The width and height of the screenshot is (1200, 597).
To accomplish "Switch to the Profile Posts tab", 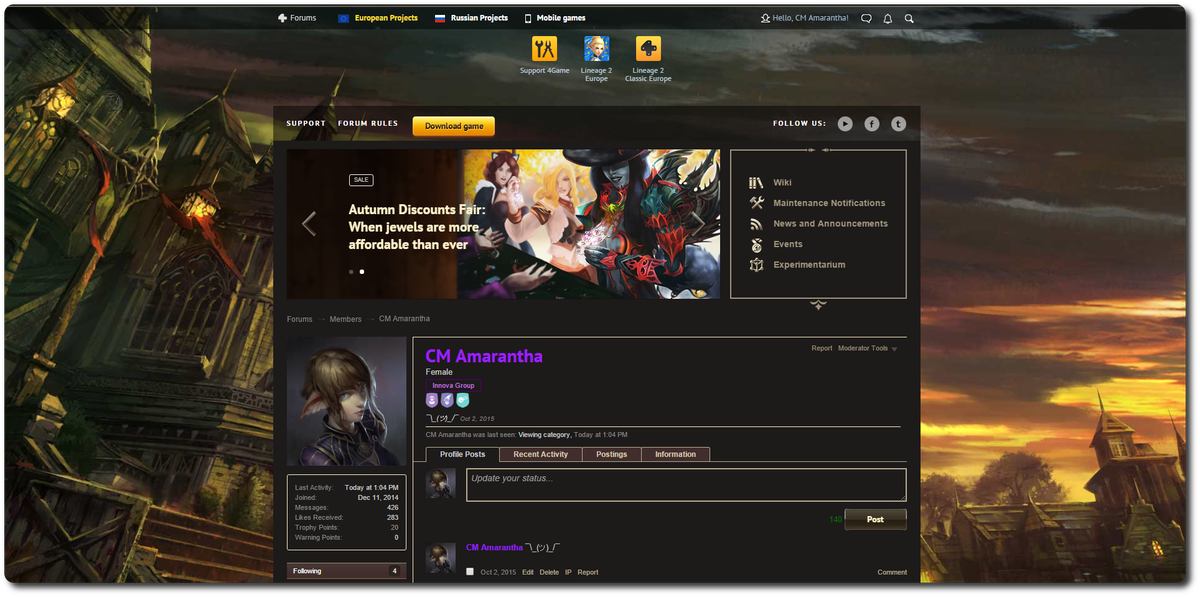I will coord(463,454).
